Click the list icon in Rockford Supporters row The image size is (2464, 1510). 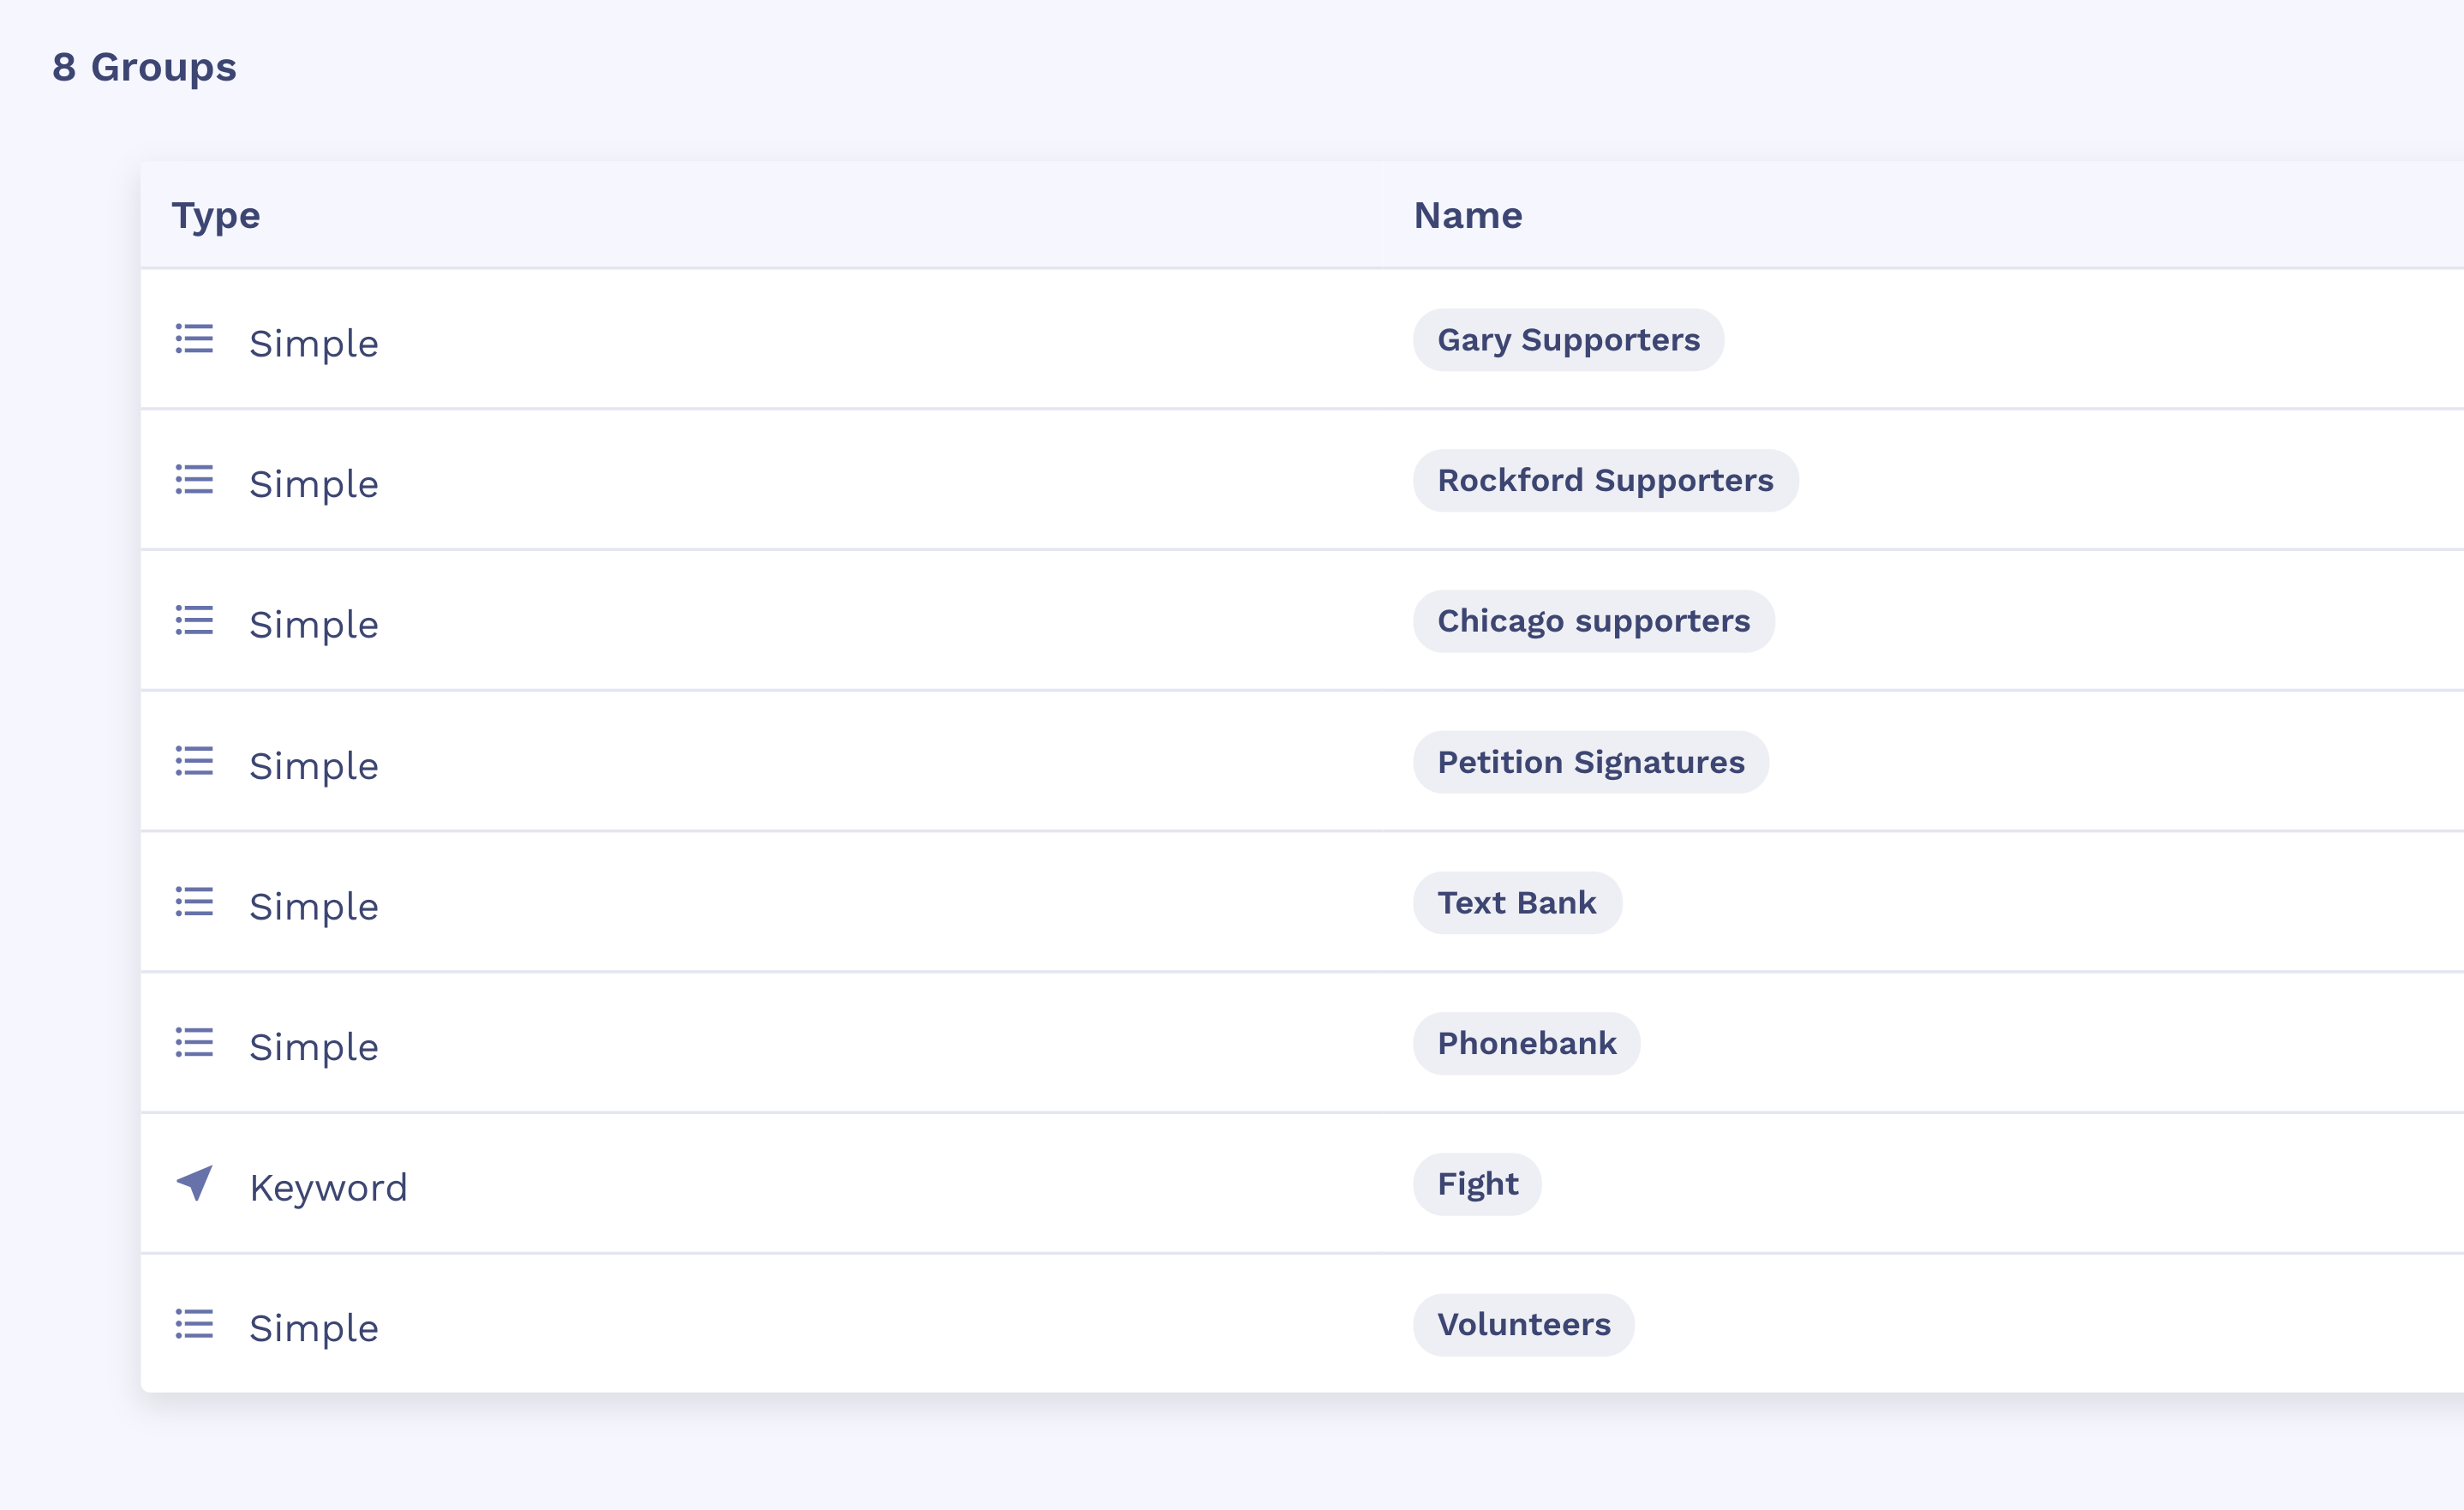[x=194, y=480]
